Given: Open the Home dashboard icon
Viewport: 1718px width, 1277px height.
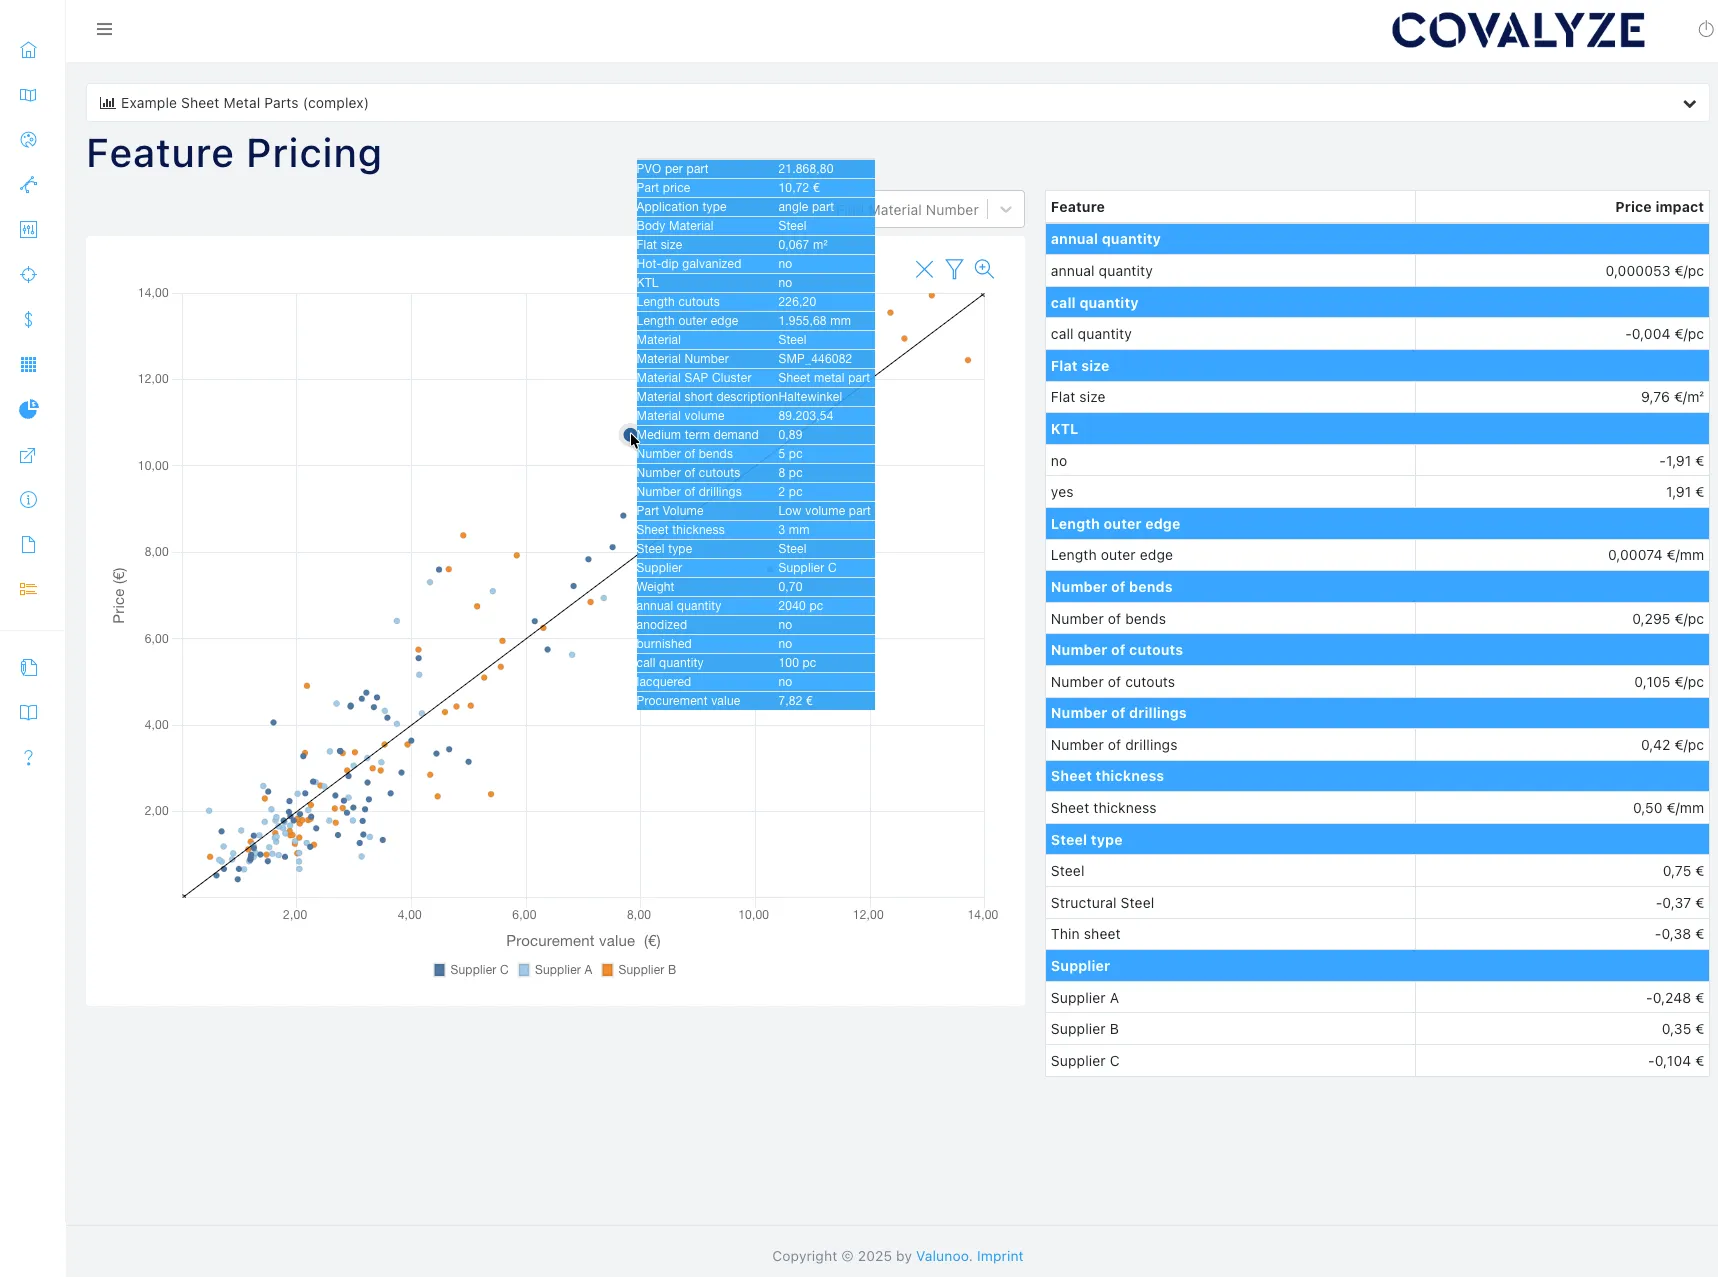Looking at the screenshot, I should pos(28,49).
